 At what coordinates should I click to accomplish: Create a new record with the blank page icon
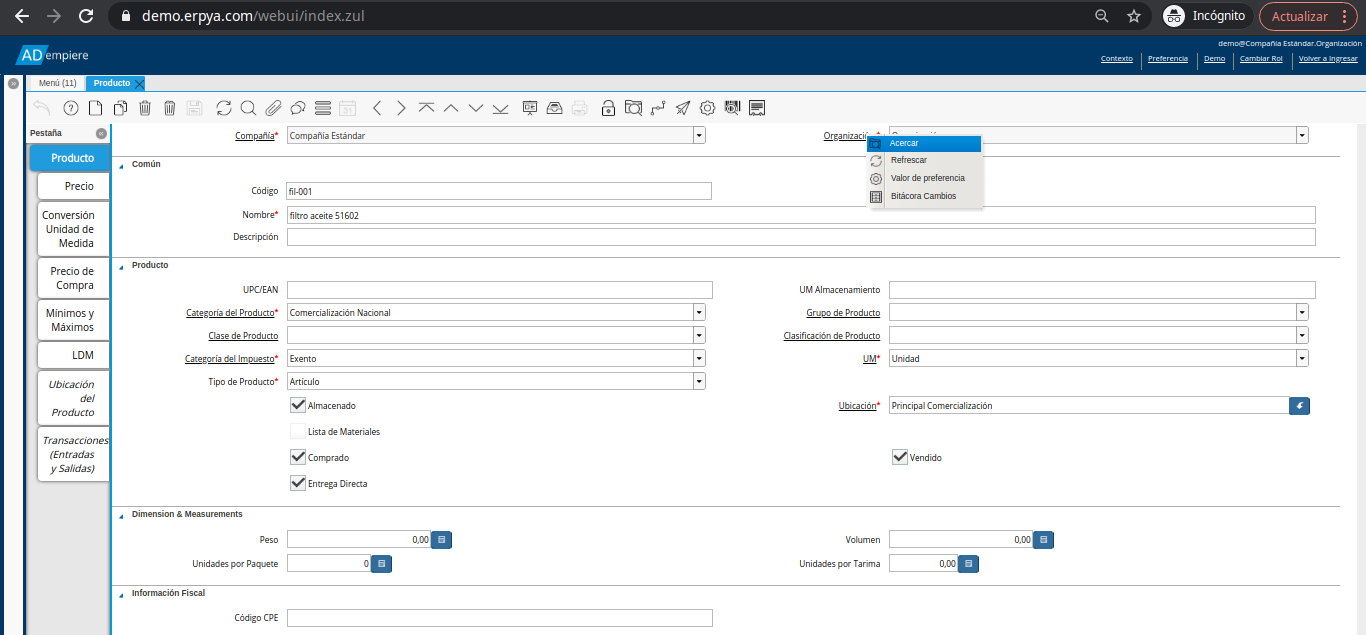point(95,108)
